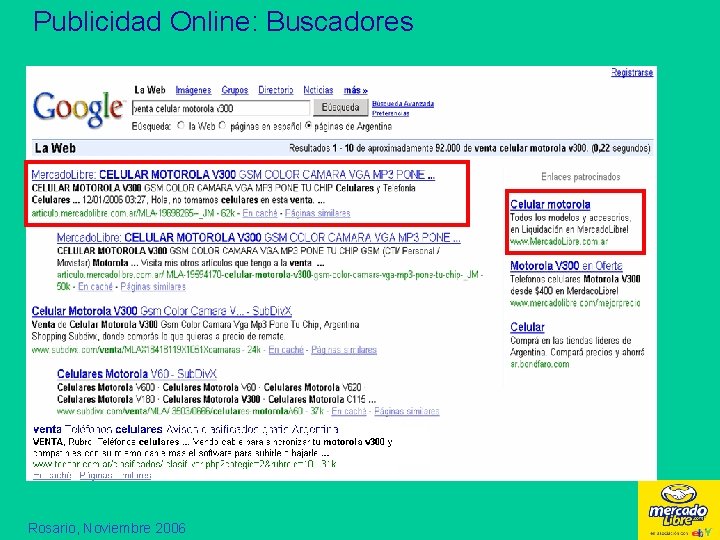Screen dimensions: 720x540
Task: Open 'Celular Motorola V300 Gsm Color' SubDivX result
Action: pyautogui.click(x=162, y=311)
